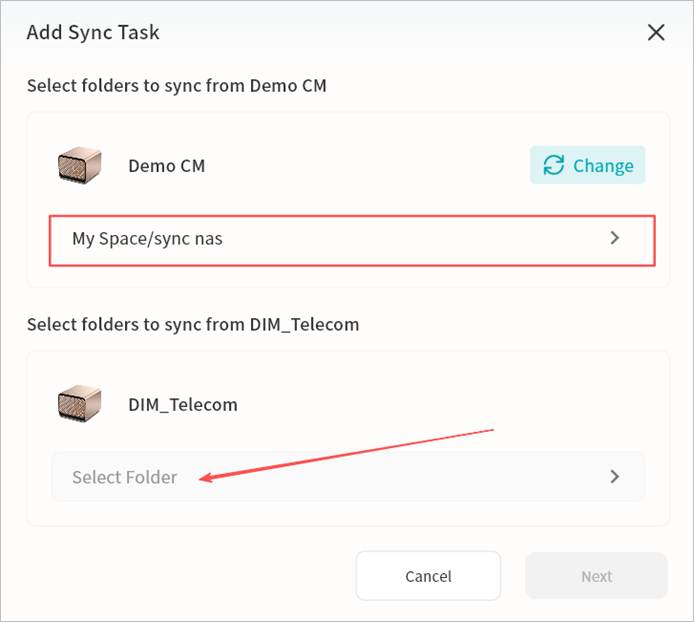Expand the My Space/sync nas chevron arrow

pos(615,239)
